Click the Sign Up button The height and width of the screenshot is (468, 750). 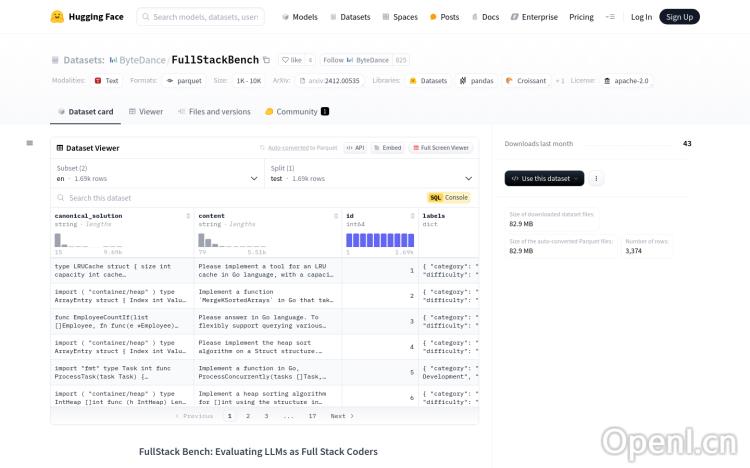coord(679,17)
